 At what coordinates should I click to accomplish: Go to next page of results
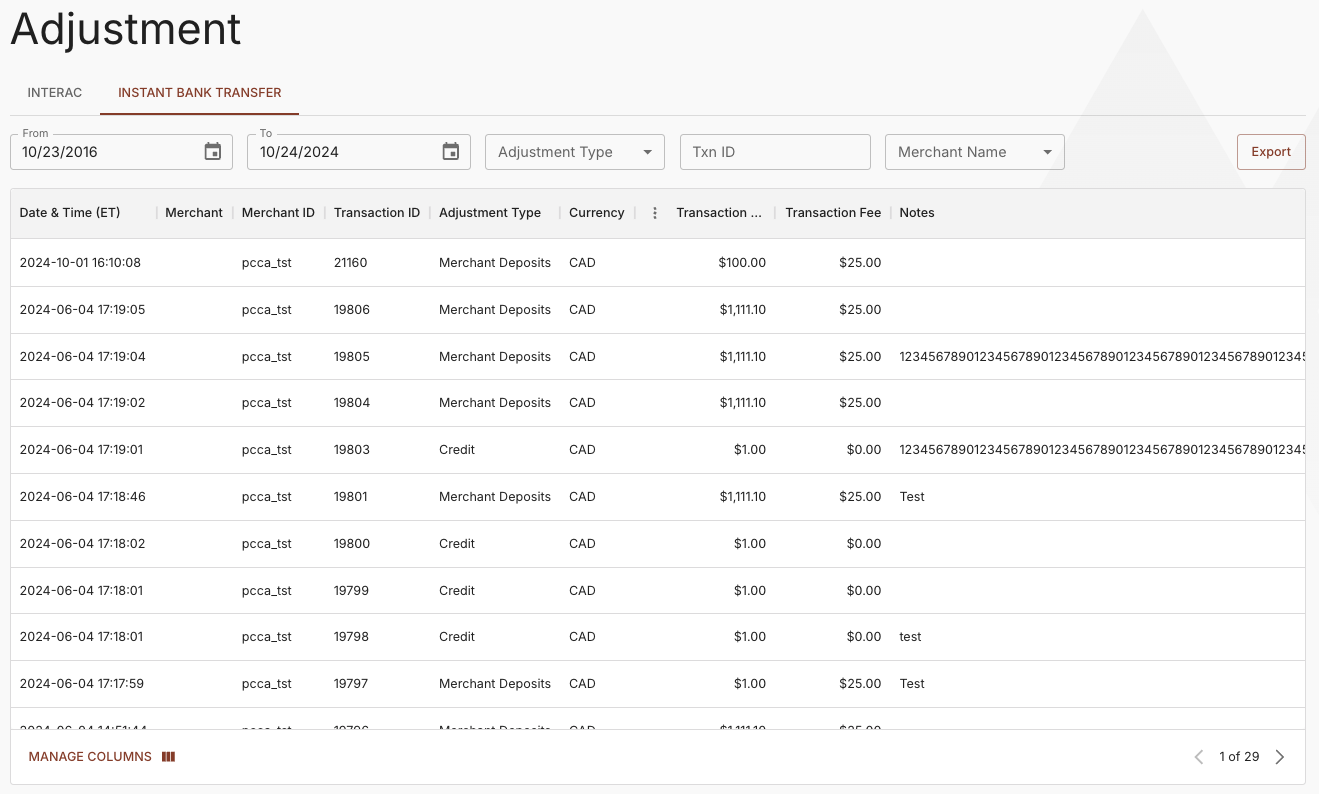[1280, 757]
